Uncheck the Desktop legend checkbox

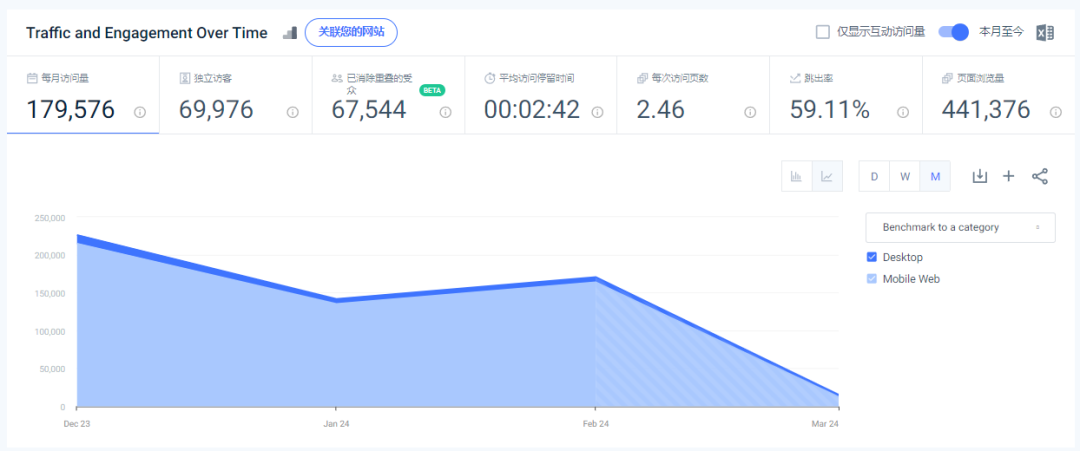pos(872,257)
